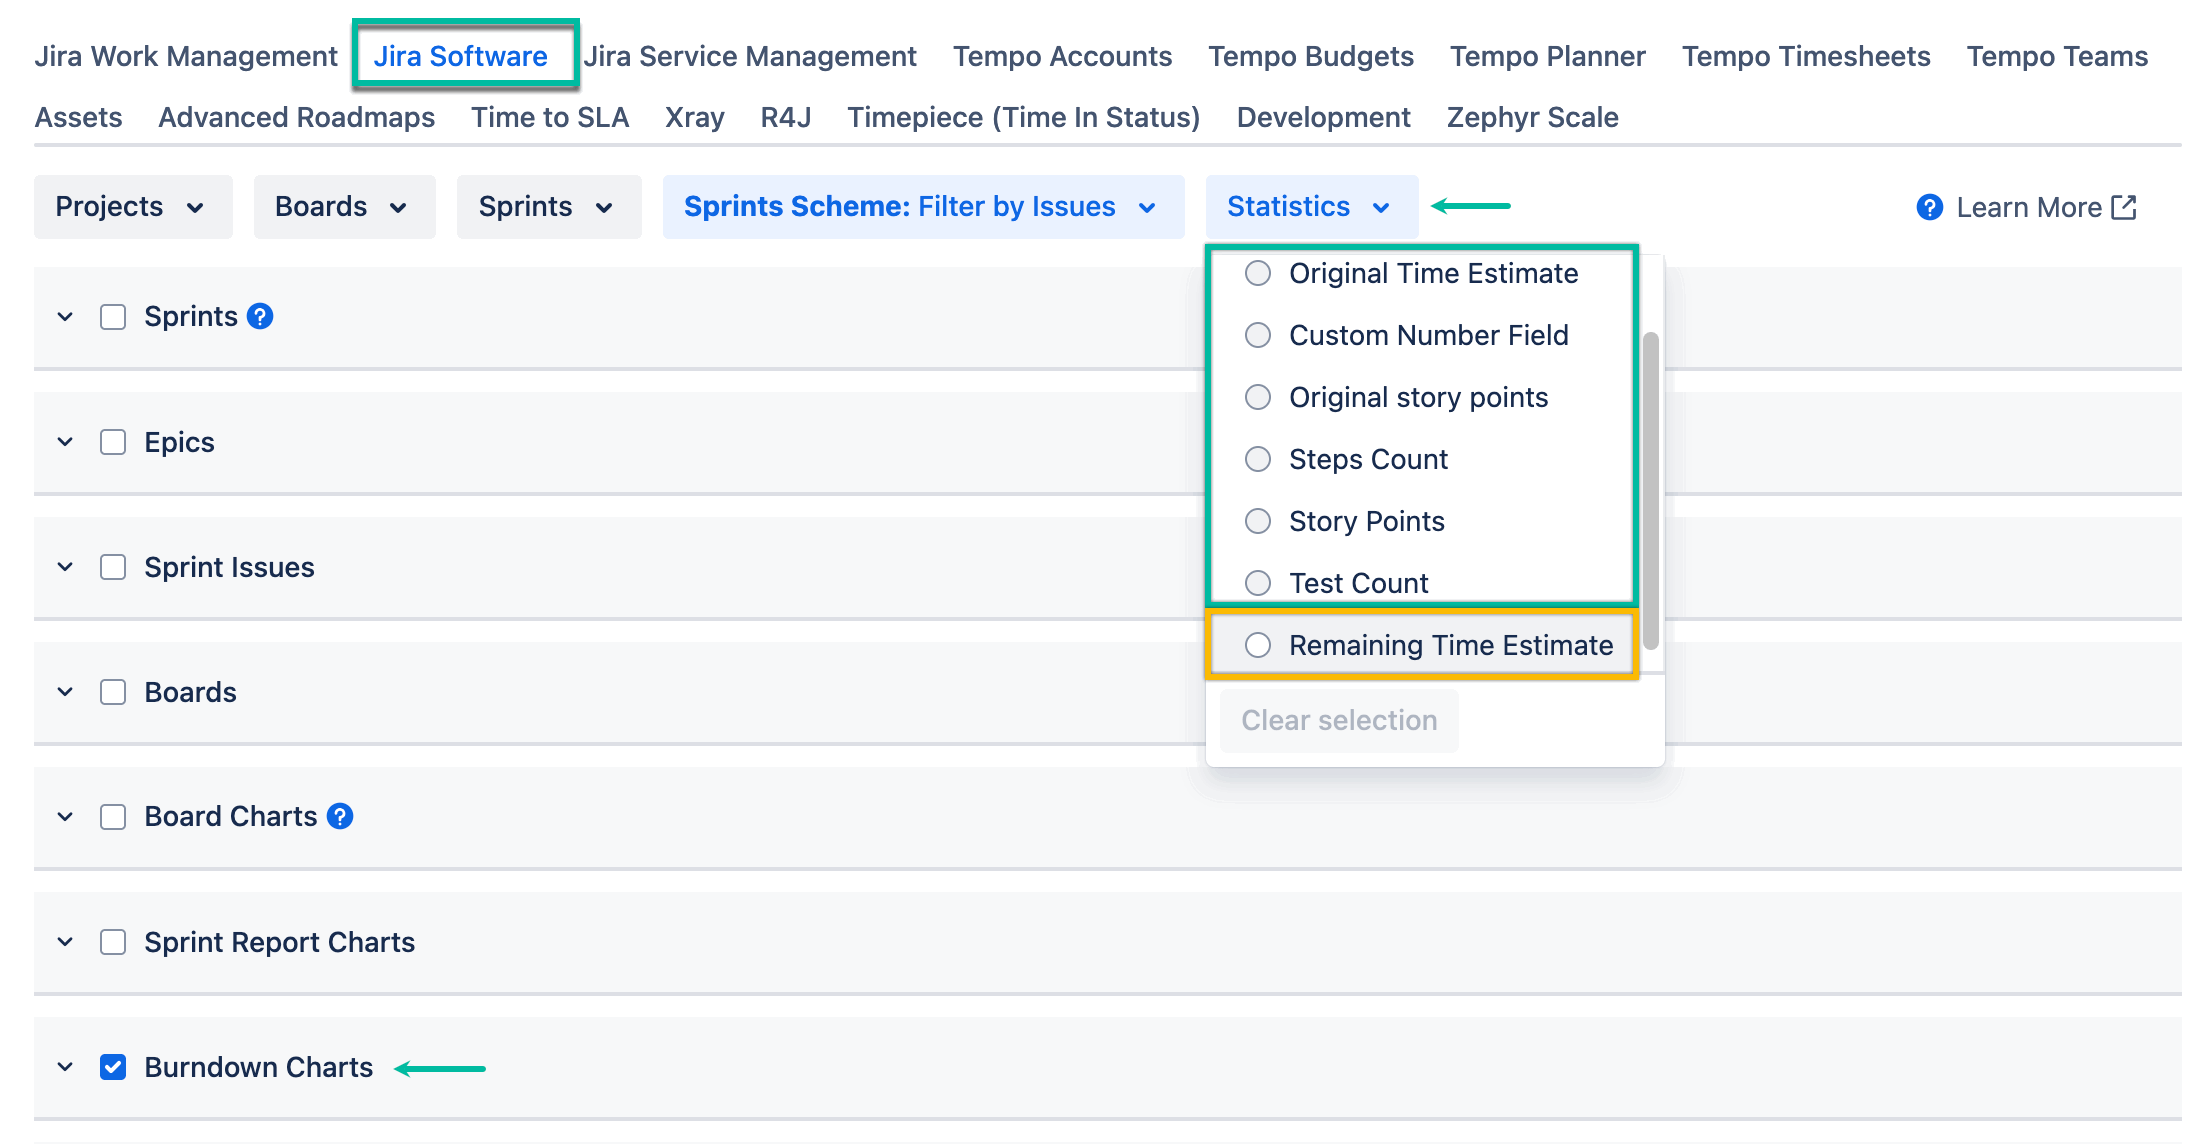
Task: Open the Sprints Scheme filter dropdown
Action: 922,207
